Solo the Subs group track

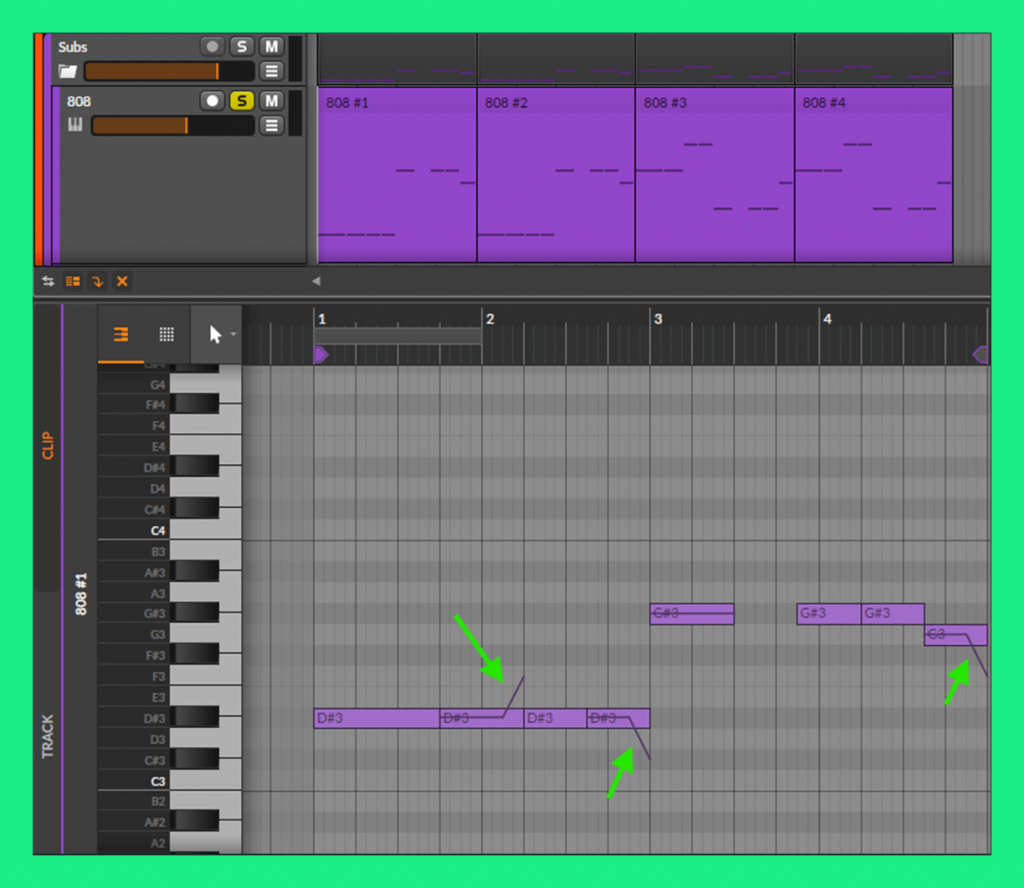[x=241, y=46]
